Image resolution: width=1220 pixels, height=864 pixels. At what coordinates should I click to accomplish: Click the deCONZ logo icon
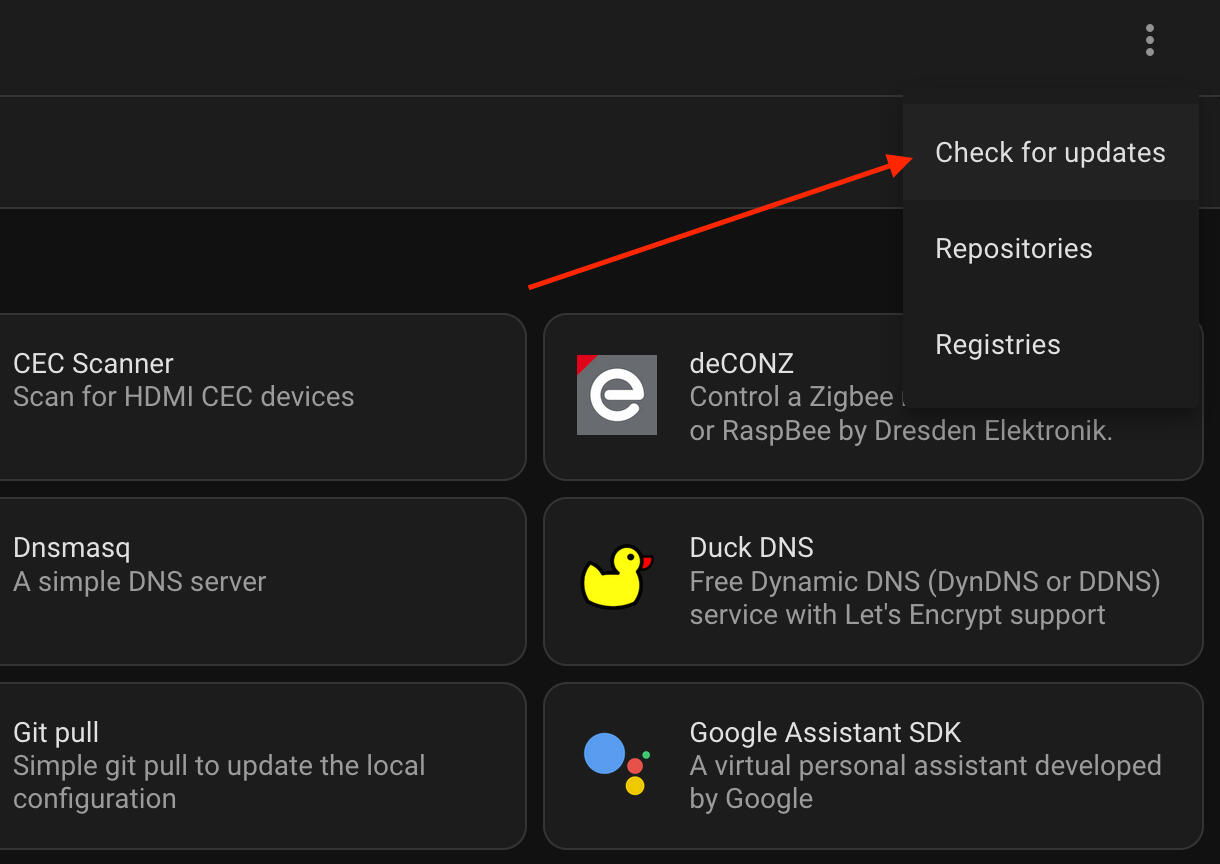617,395
